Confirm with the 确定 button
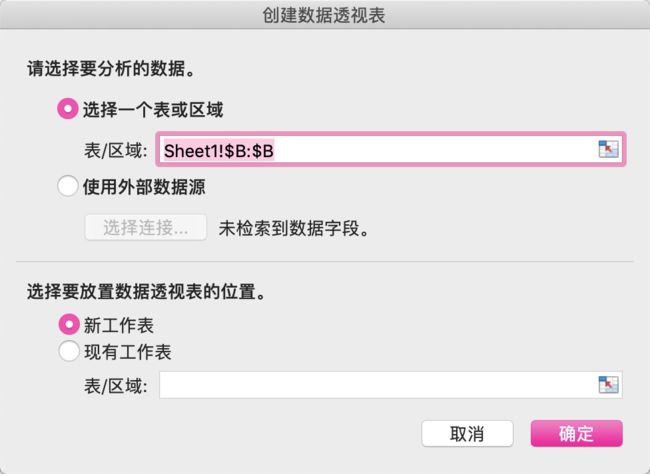 click(576, 433)
